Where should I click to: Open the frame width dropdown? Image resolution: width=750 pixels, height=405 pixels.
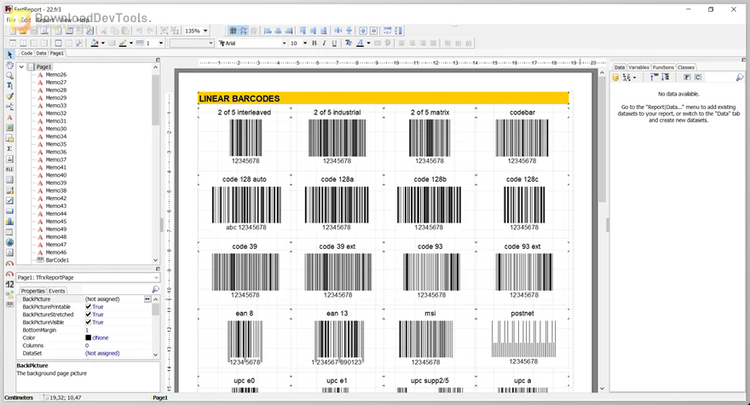click(x=161, y=43)
